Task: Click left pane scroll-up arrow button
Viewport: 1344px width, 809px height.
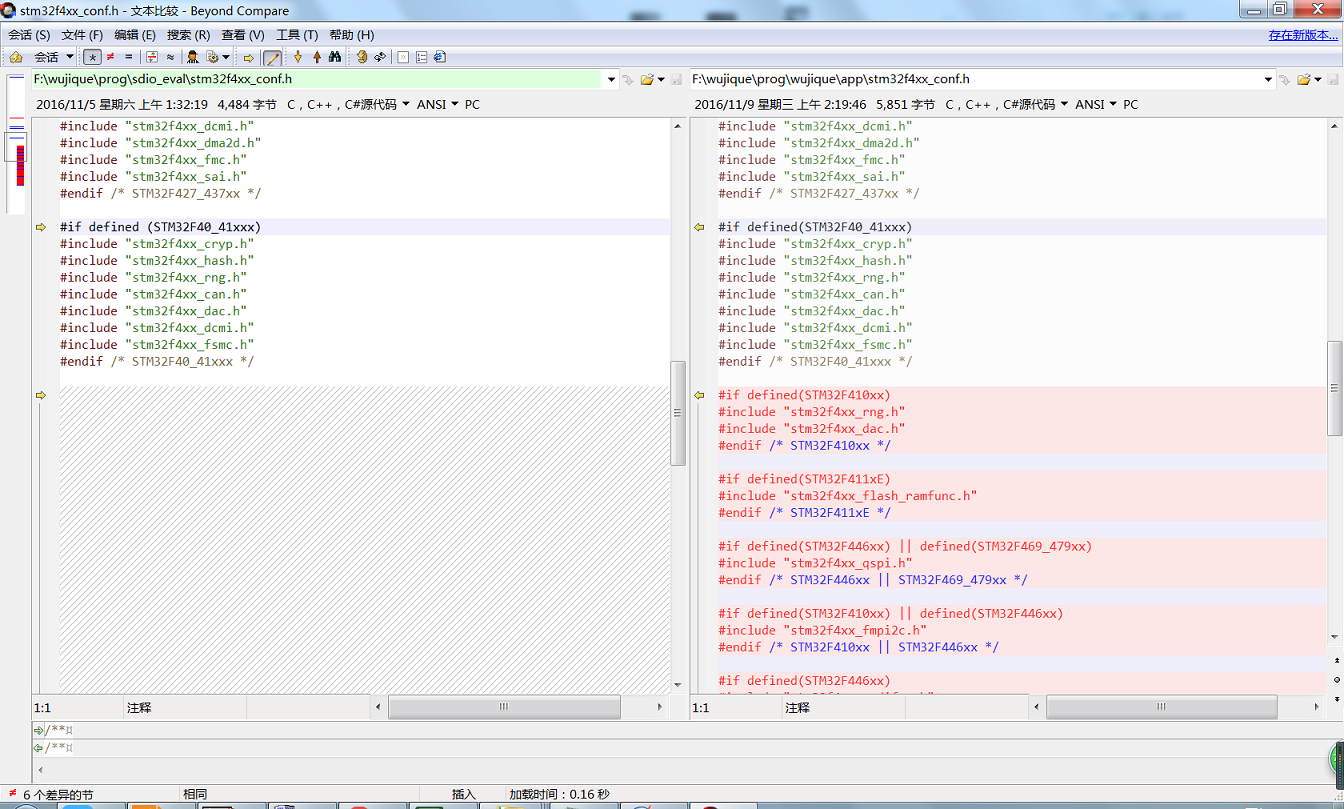Action: coord(678,126)
